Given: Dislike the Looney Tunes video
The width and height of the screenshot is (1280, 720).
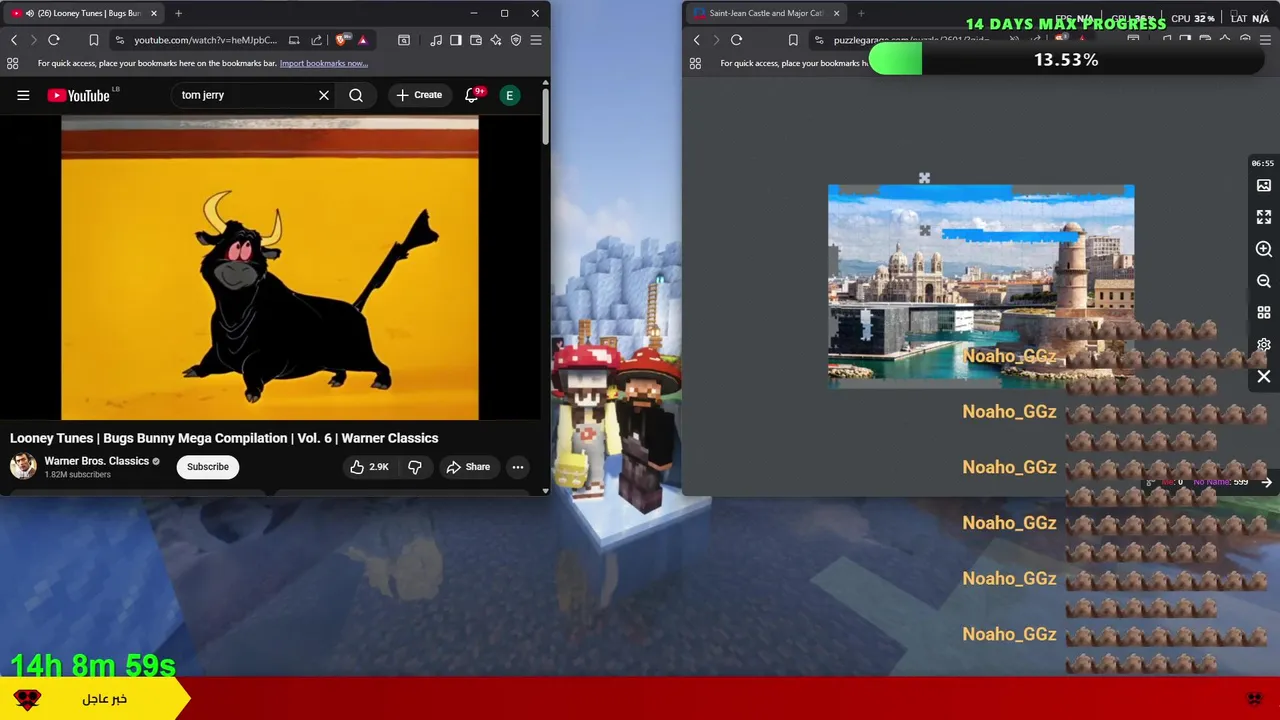Looking at the screenshot, I should [x=414, y=467].
